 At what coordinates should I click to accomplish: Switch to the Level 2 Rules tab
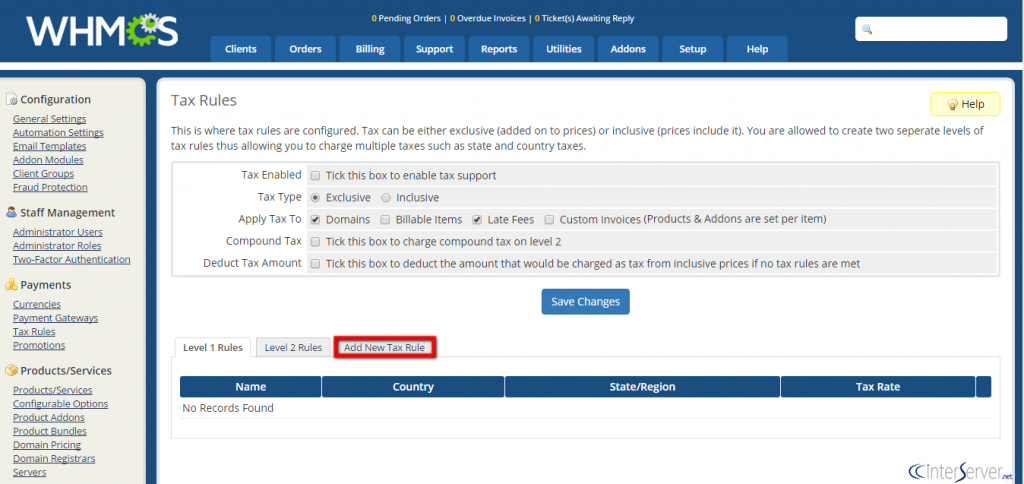tap(293, 347)
